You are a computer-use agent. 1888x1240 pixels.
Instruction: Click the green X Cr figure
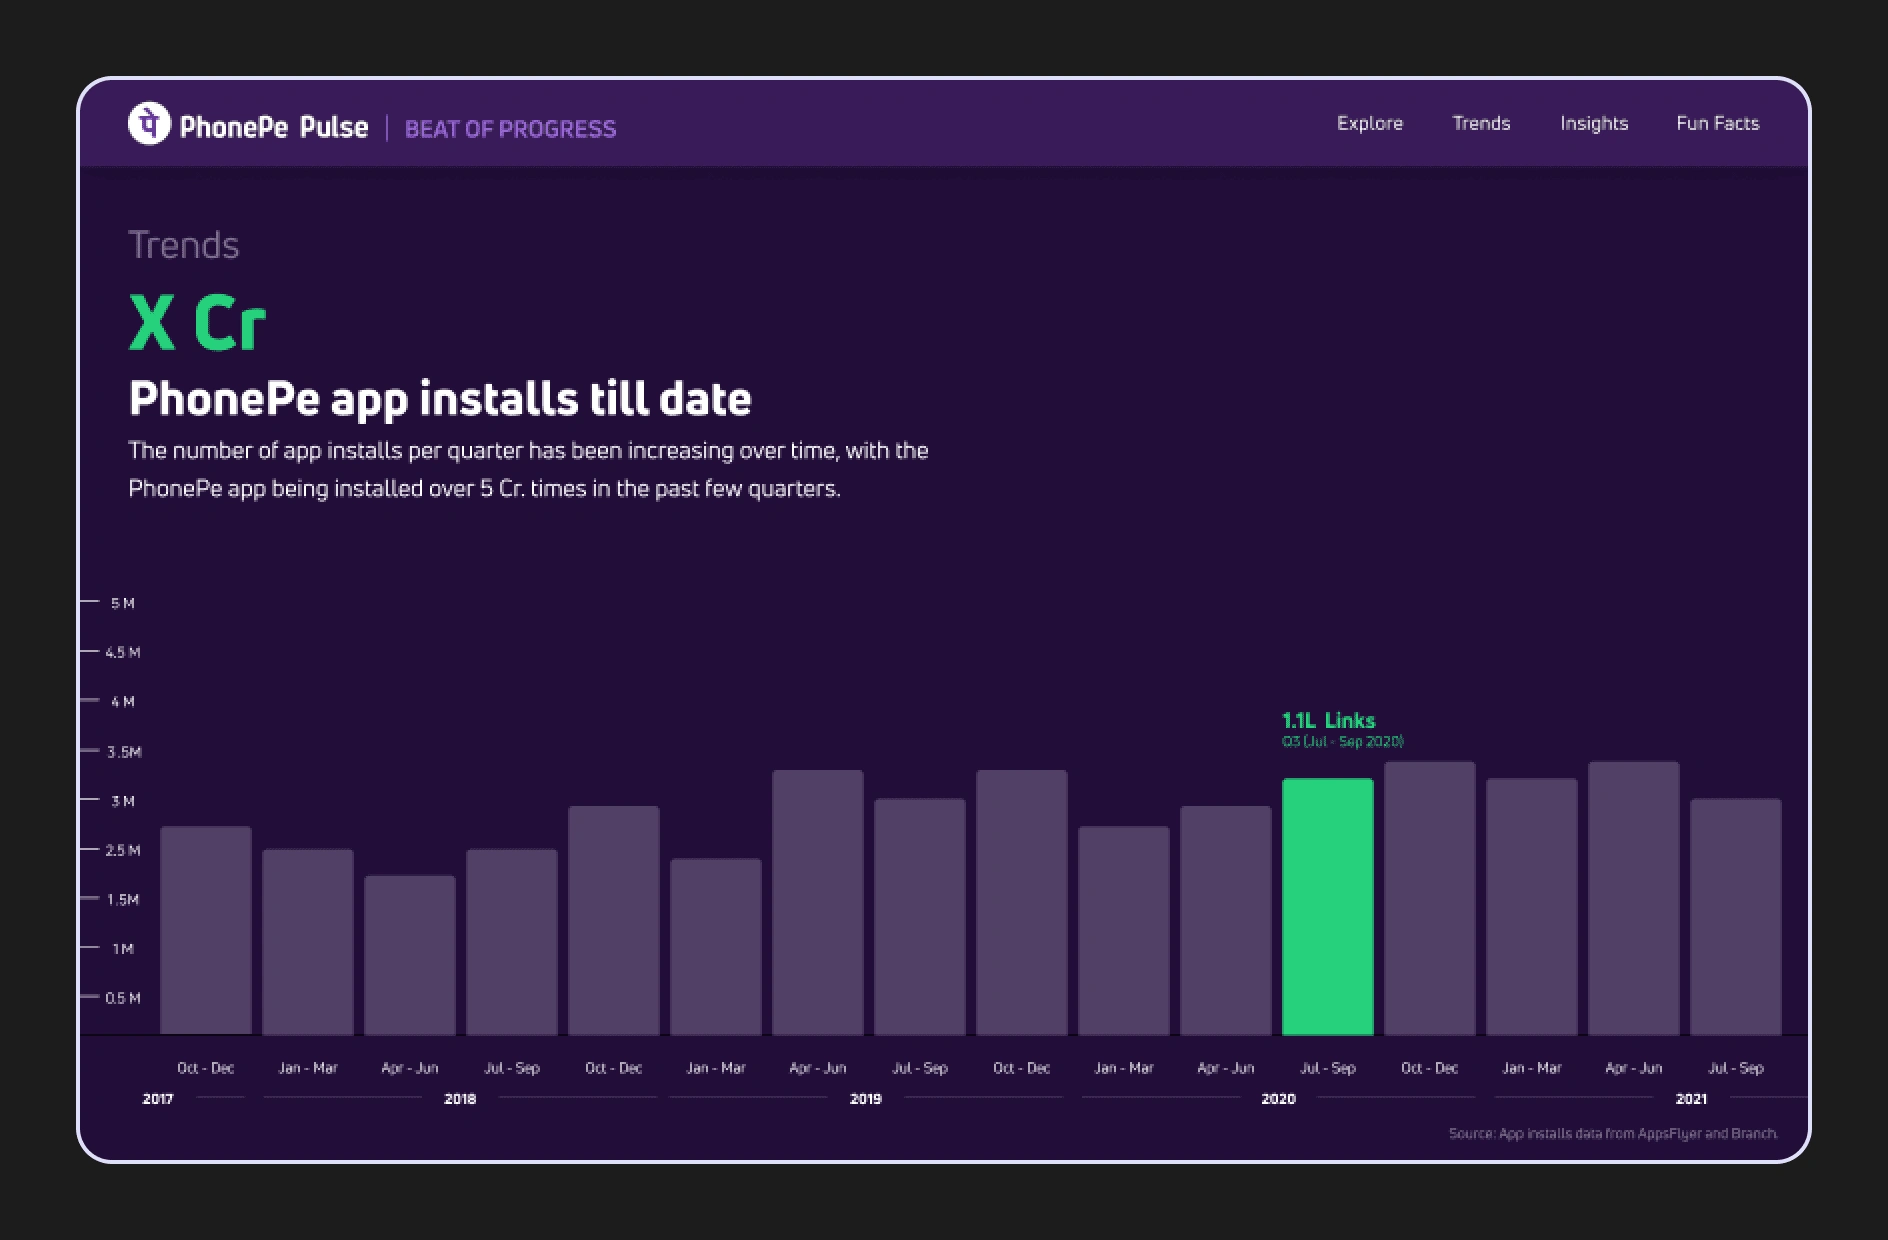pyautogui.click(x=198, y=322)
